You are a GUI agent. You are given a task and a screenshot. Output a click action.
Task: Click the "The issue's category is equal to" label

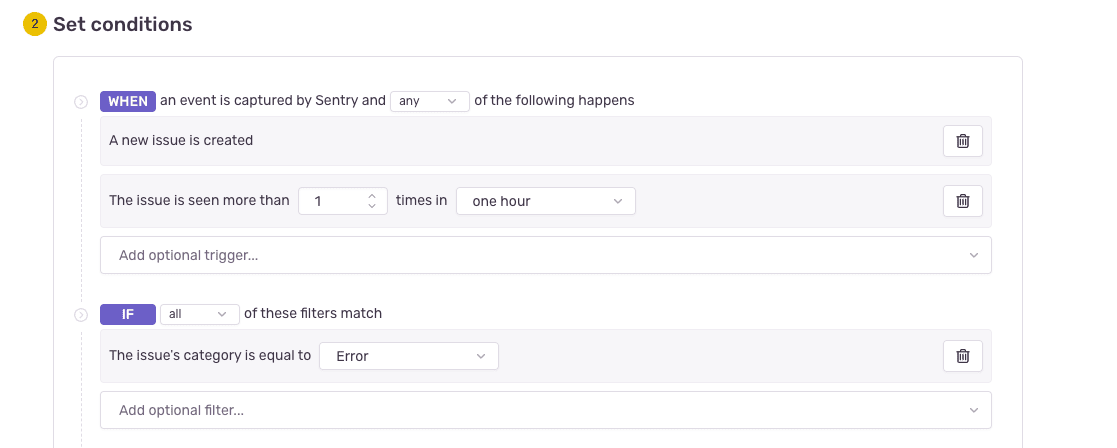(210, 356)
